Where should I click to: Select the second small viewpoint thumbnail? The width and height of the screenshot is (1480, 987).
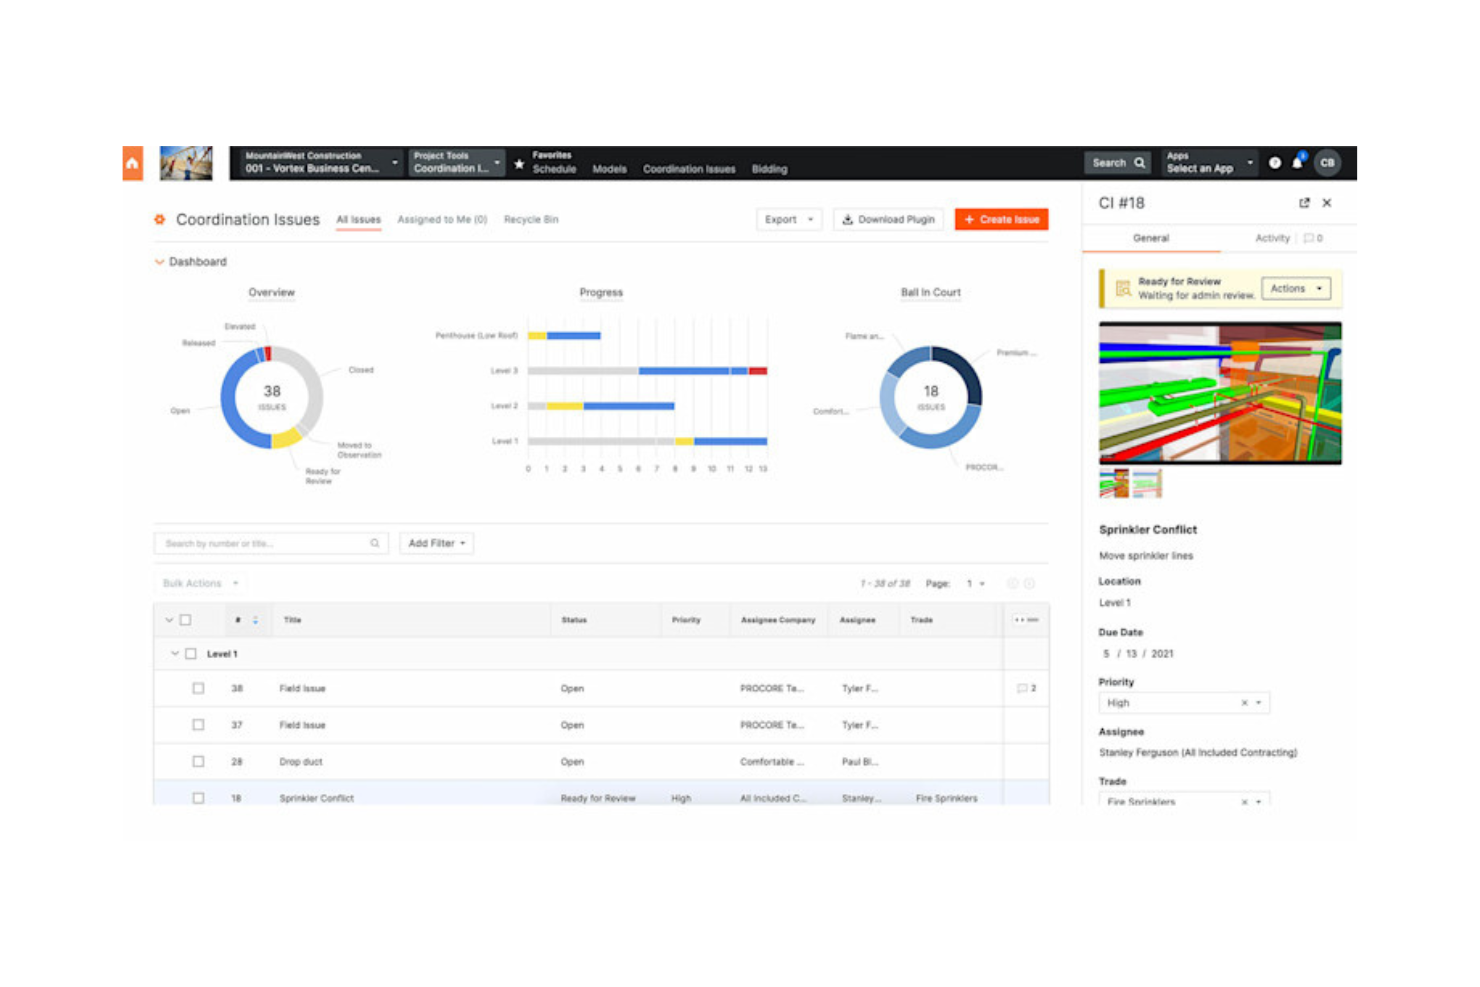[x=1147, y=483]
